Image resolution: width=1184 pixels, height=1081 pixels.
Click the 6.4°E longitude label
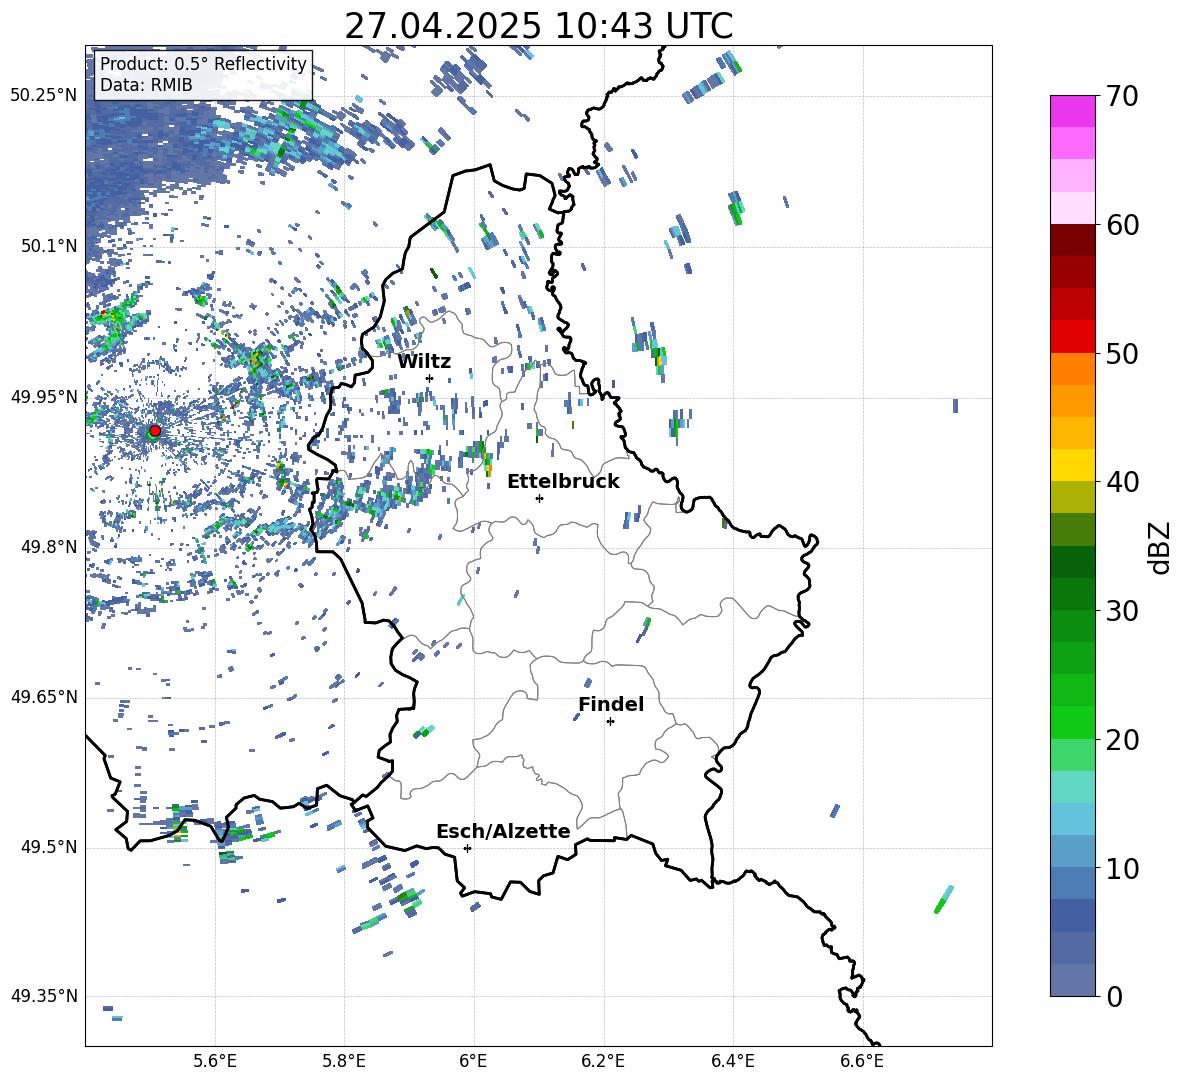(732, 1061)
